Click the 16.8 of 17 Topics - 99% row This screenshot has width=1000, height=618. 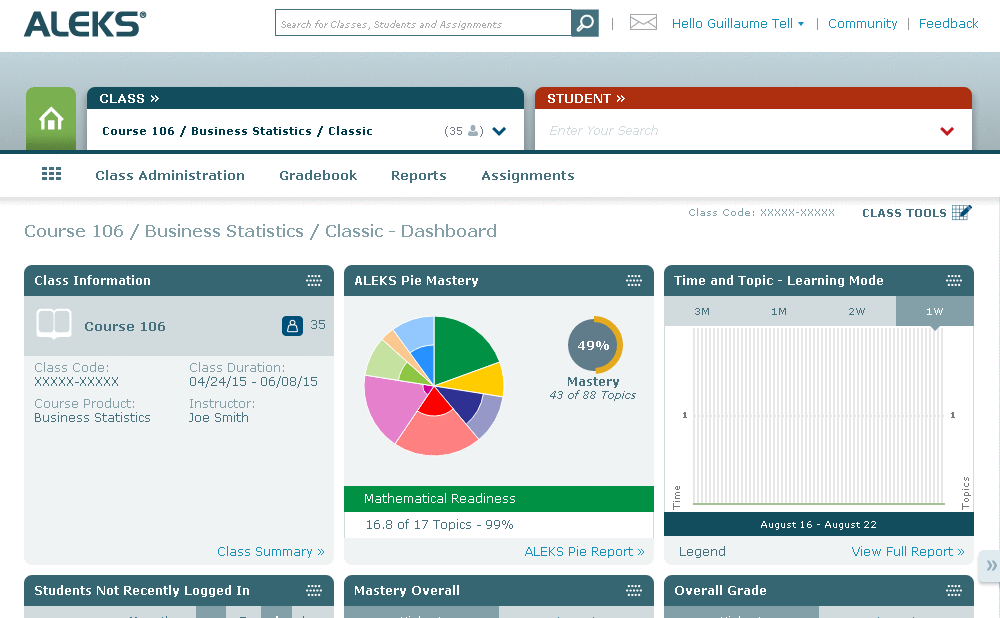click(499, 525)
